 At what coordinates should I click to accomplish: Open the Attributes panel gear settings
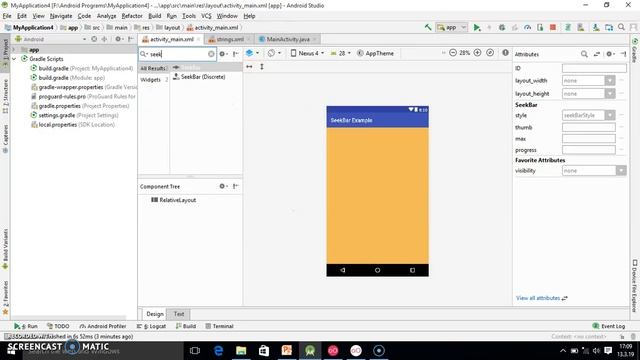tap(609, 54)
